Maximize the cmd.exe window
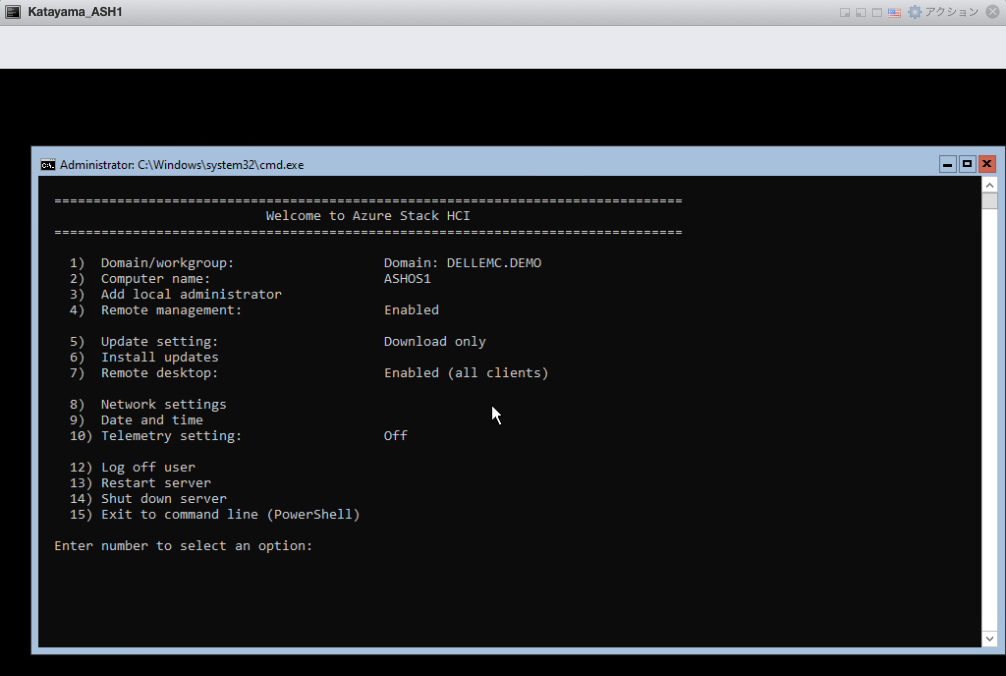The height and width of the screenshot is (676, 1006). [967, 164]
